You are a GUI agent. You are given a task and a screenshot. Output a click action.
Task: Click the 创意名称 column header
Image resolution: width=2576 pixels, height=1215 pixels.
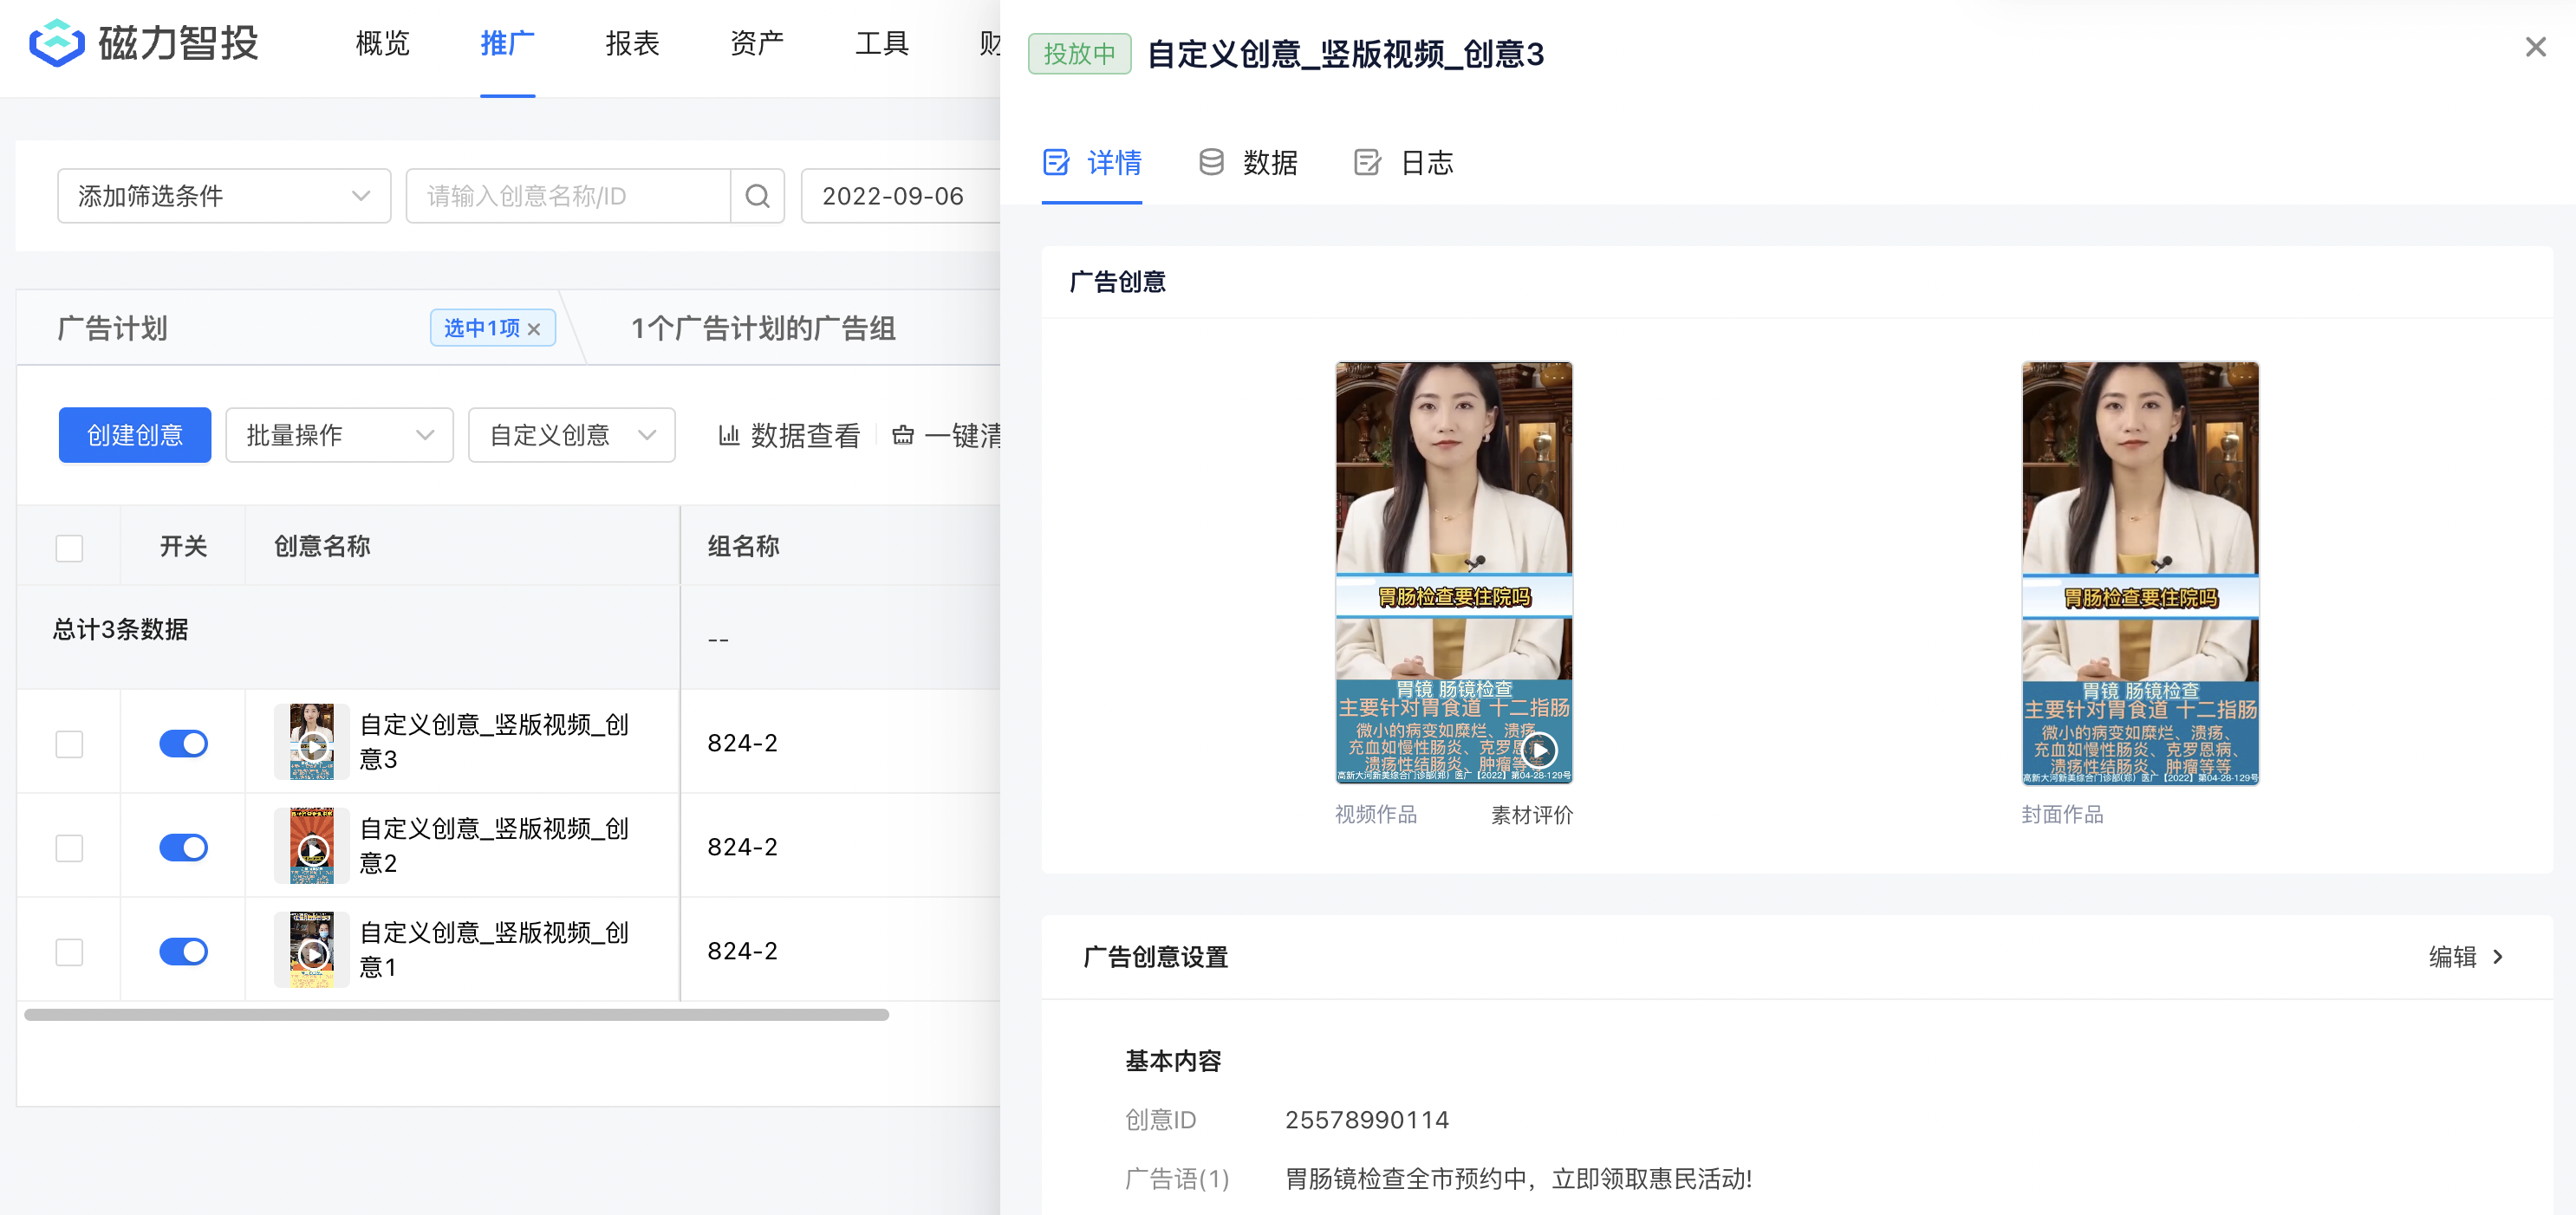pos(322,546)
